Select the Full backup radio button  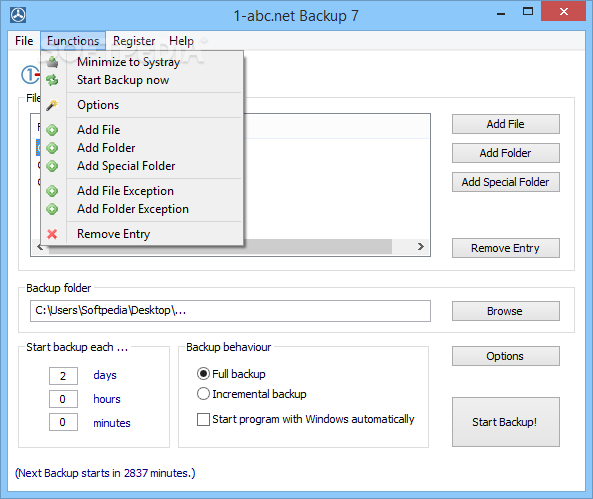(203, 374)
